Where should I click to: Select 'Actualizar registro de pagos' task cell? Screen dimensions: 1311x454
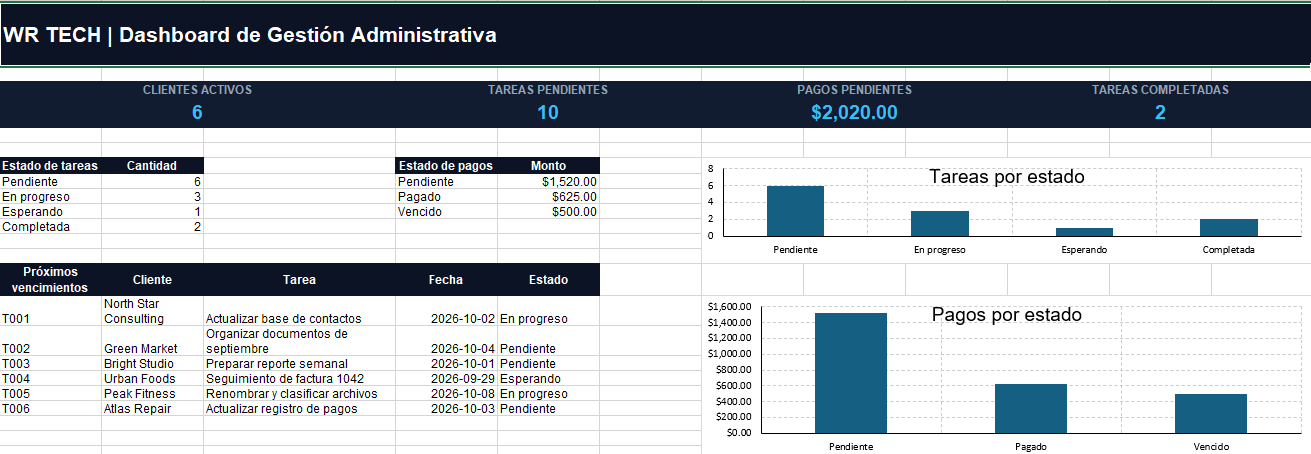click(300, 409)
